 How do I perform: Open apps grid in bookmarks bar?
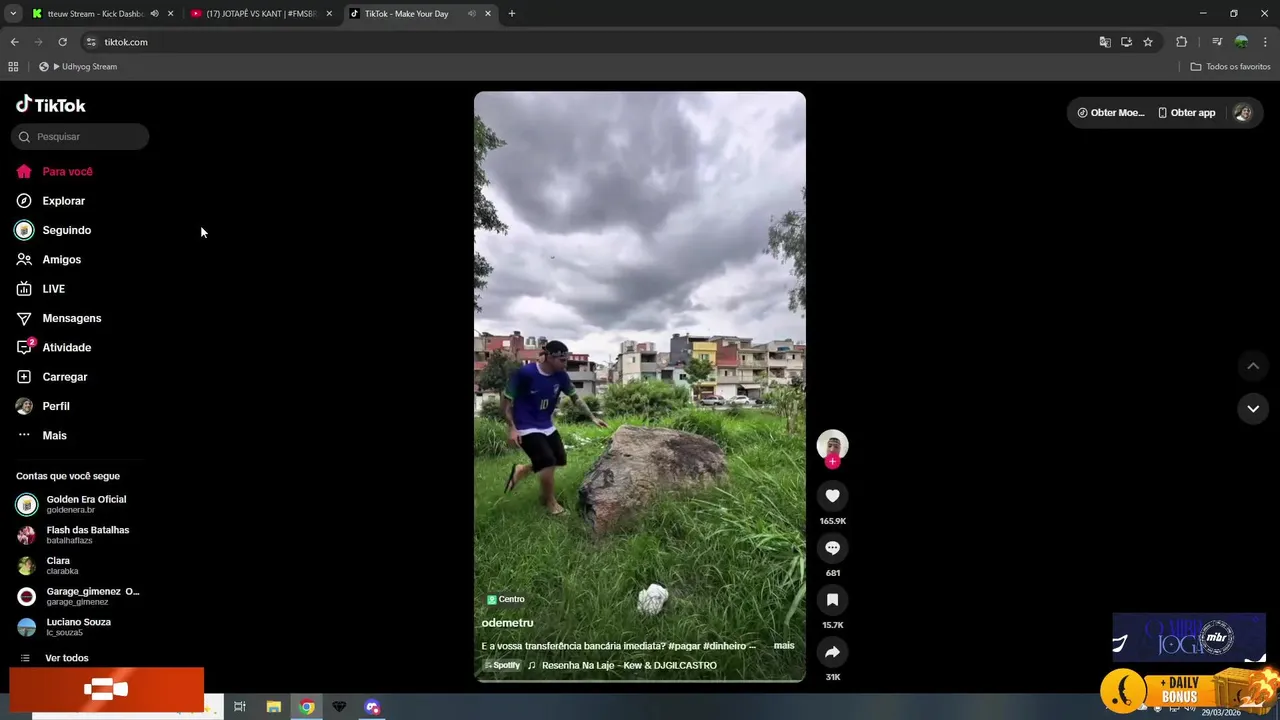tap(13, 67)
